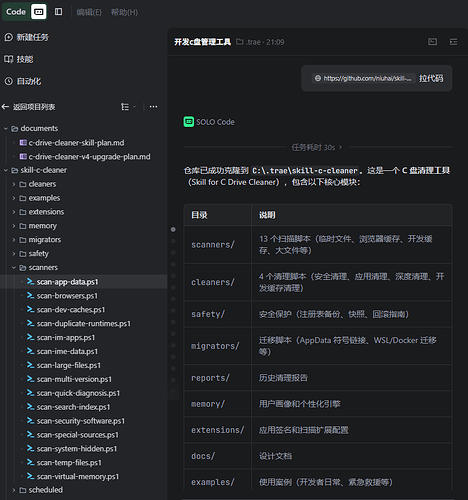
Task: Expand the cleaners folder
Action: point(14,184)
